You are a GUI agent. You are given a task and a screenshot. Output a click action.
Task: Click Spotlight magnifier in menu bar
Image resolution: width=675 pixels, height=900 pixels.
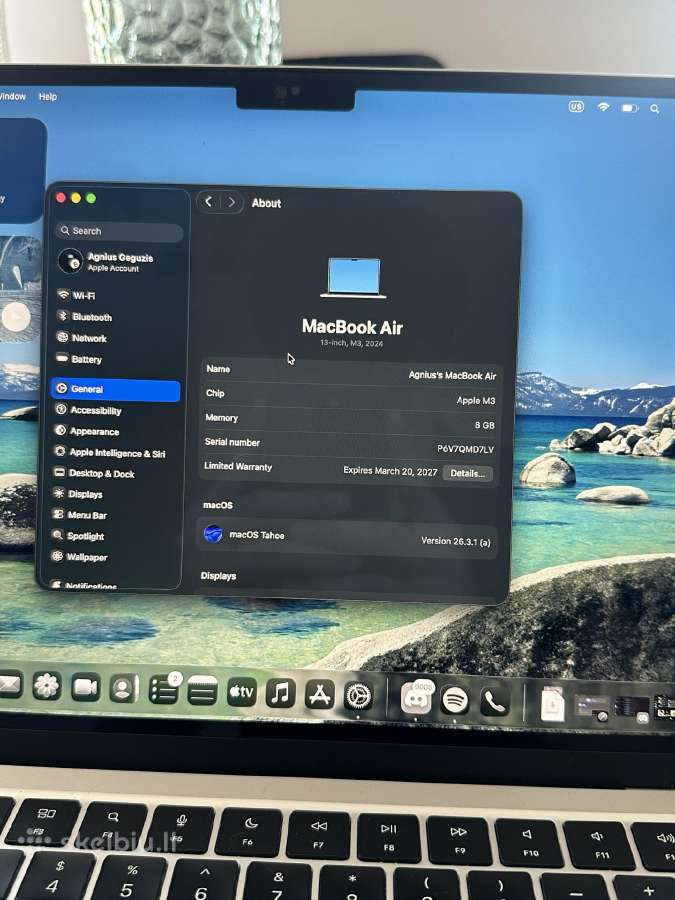pos(655,108)
